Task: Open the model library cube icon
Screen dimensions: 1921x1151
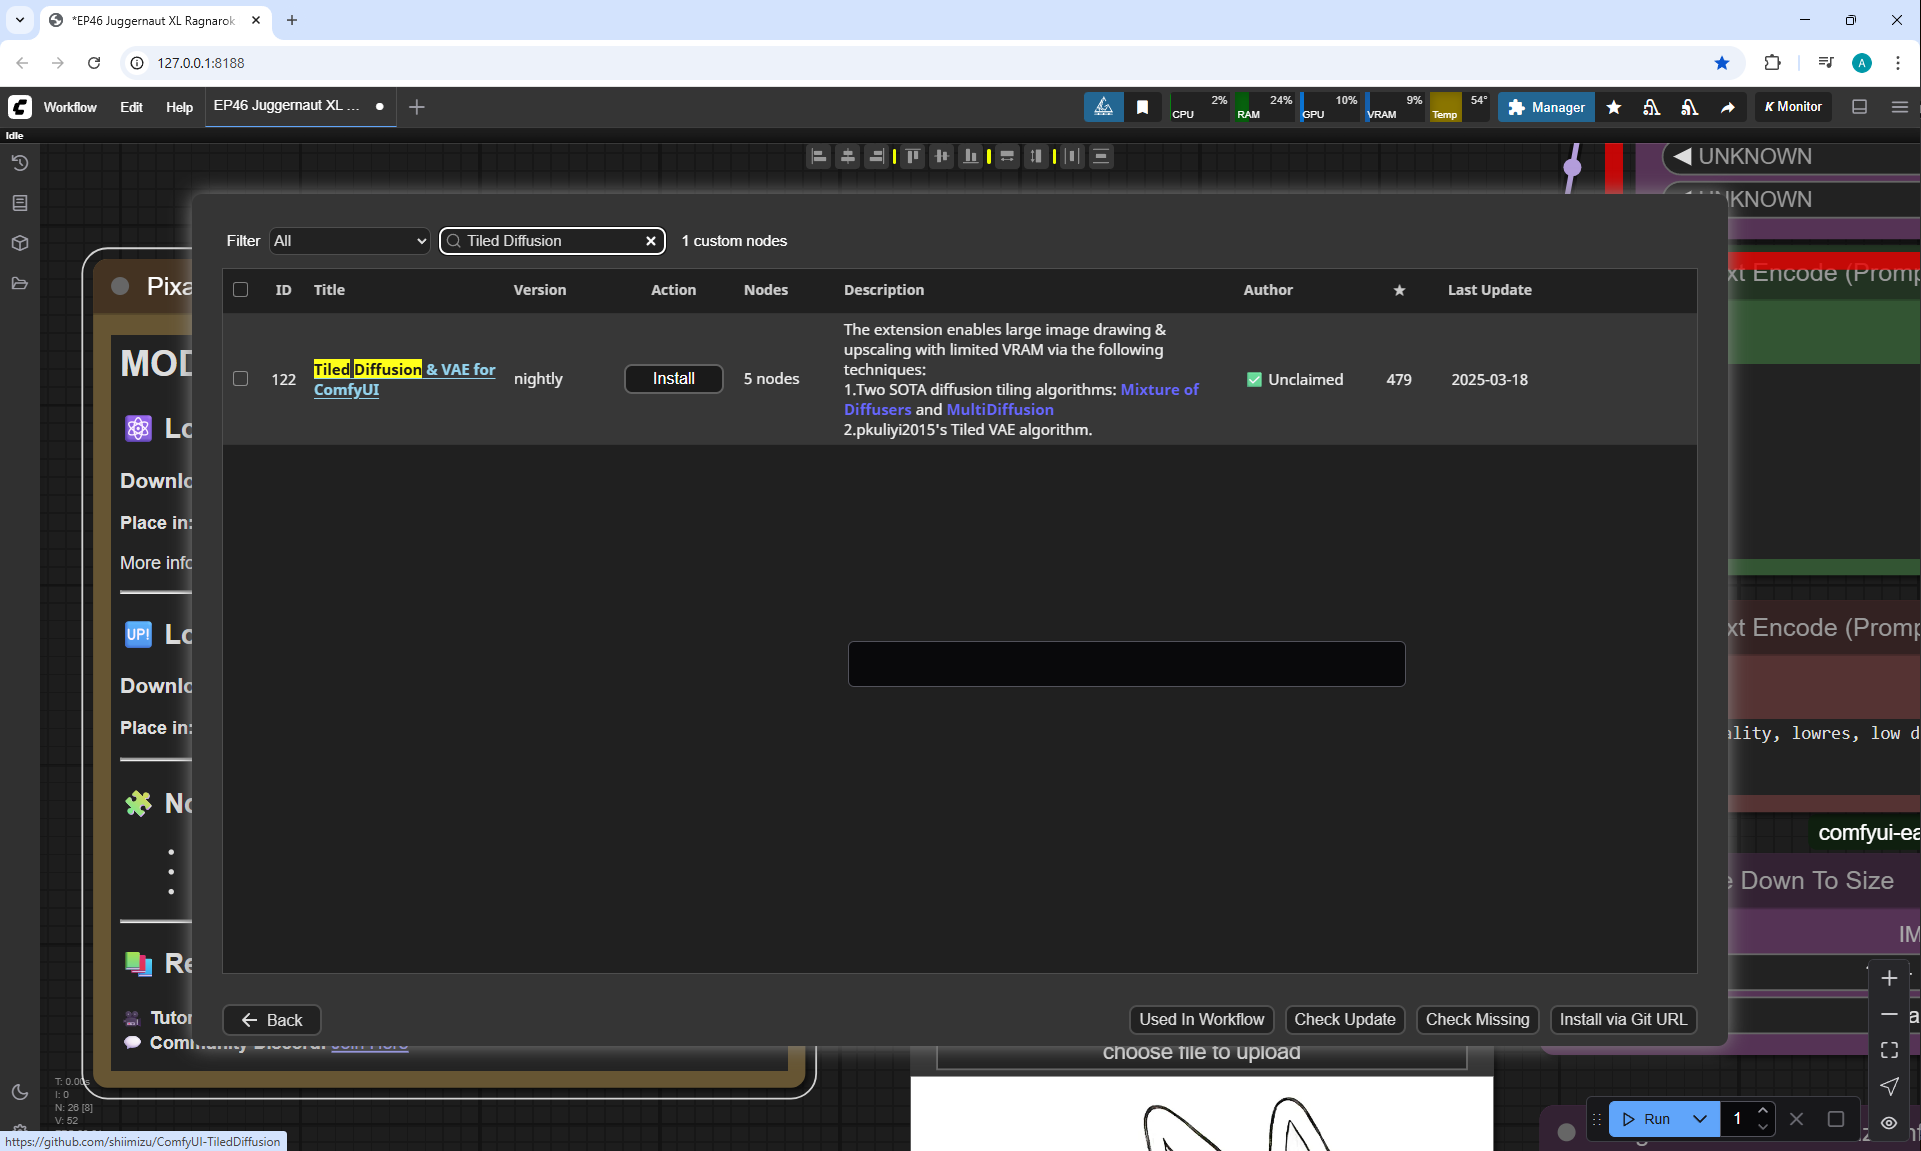Action: coord(19,243)
